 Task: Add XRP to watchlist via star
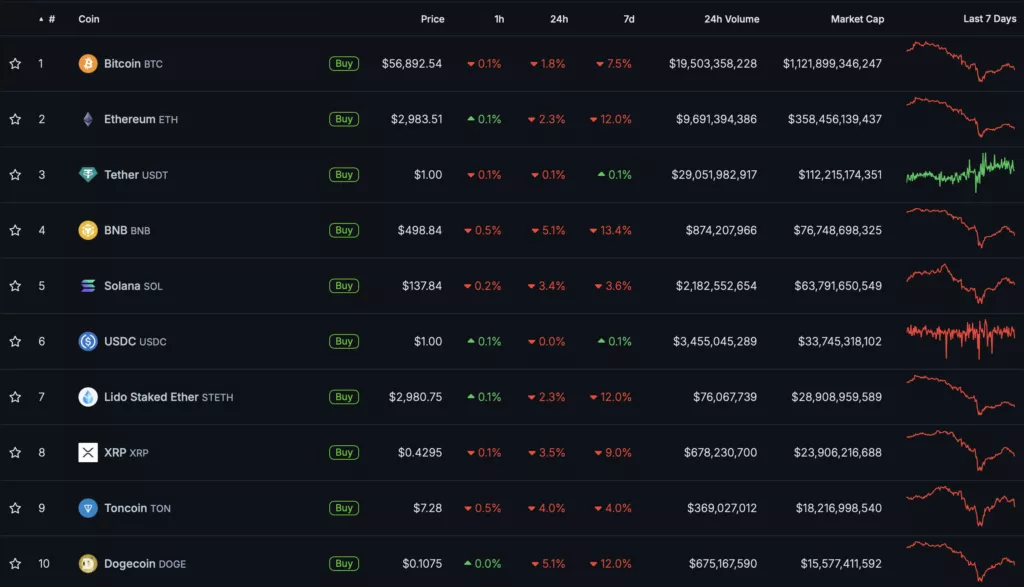click(x=15, y=452)
